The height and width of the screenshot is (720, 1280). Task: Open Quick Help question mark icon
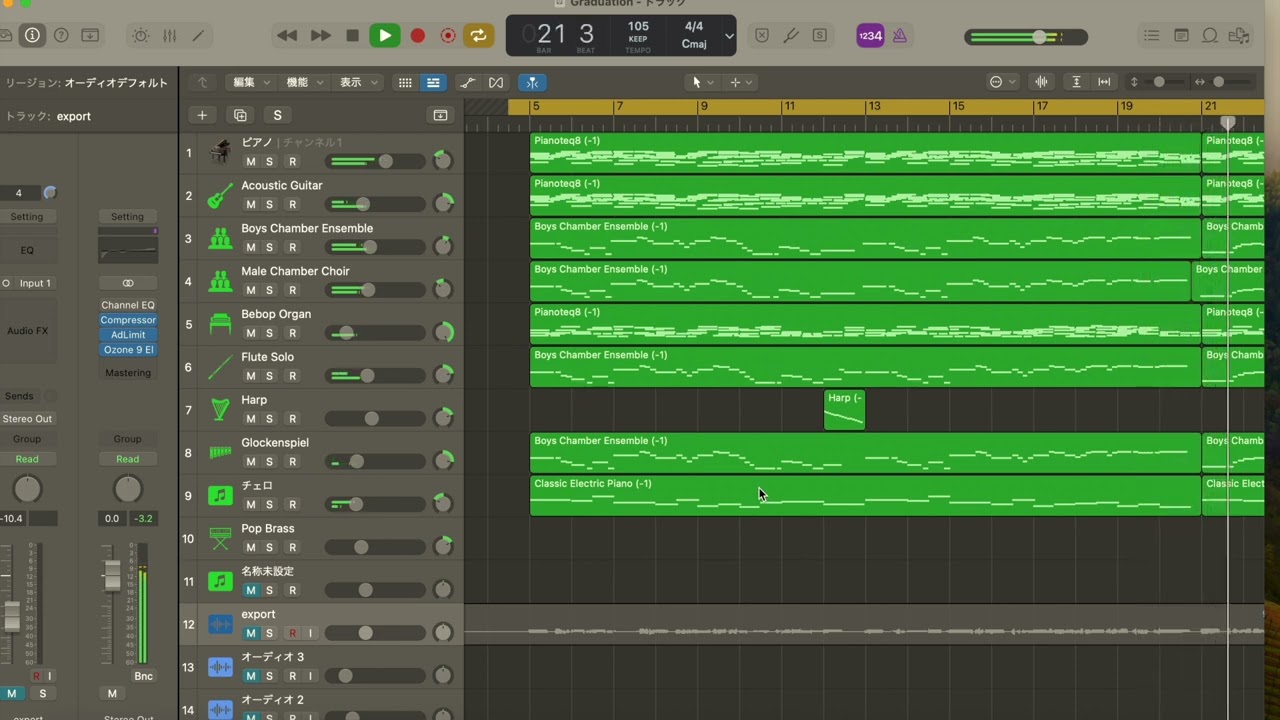click(x=61, y=36)
